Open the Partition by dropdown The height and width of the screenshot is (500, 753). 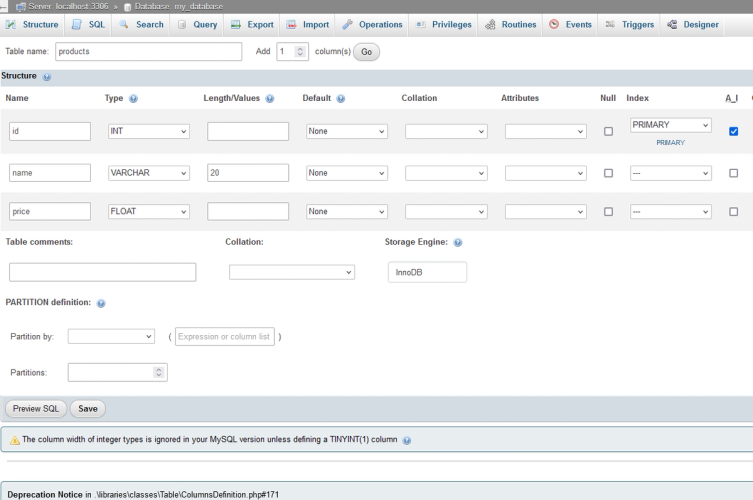point(111,336)
